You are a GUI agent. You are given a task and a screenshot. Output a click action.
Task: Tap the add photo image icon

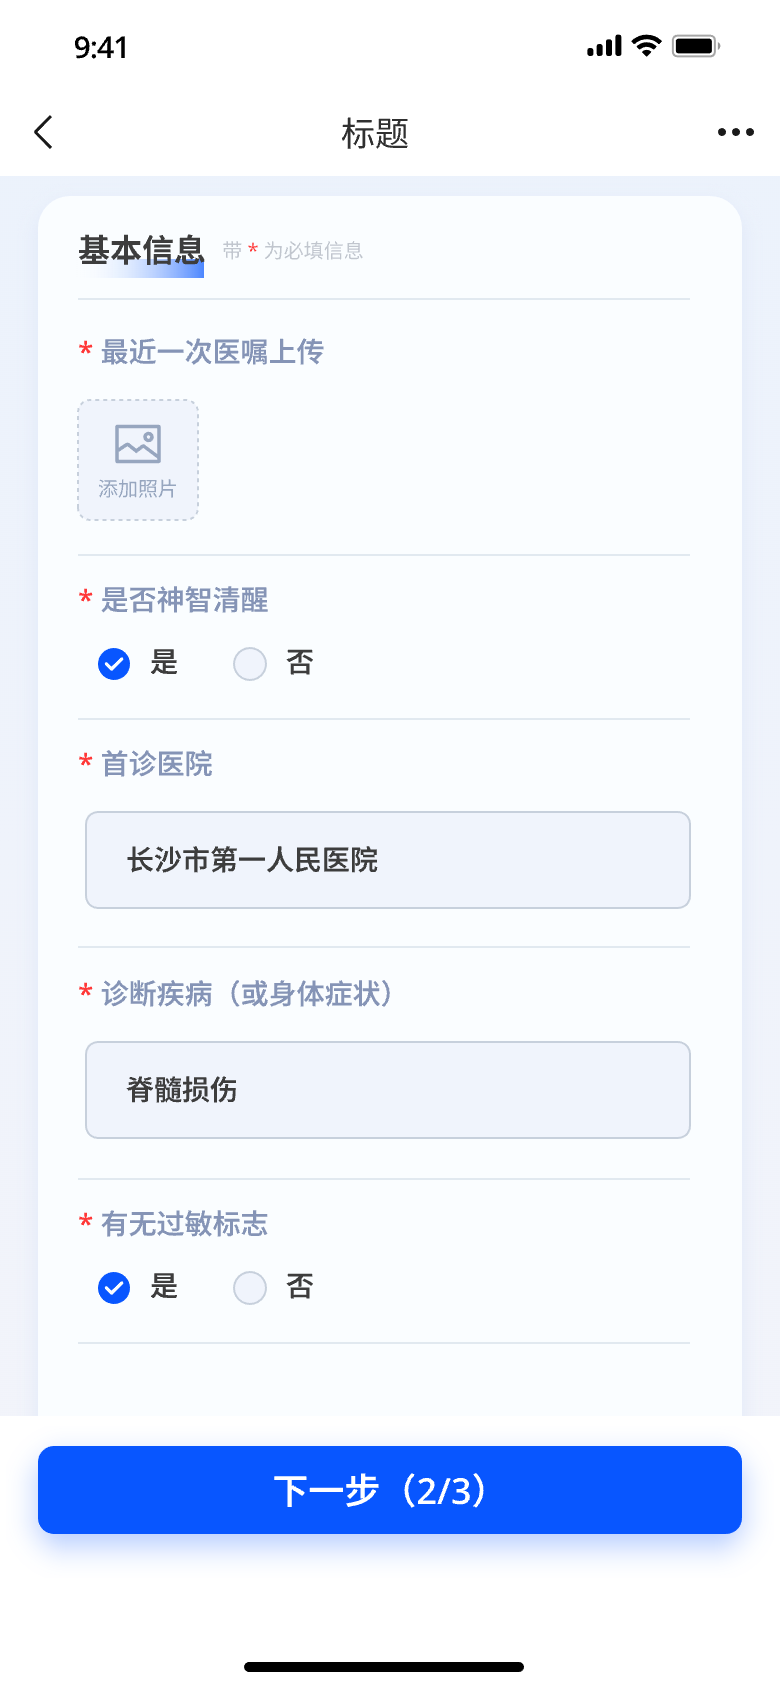(x=138, y=444)
